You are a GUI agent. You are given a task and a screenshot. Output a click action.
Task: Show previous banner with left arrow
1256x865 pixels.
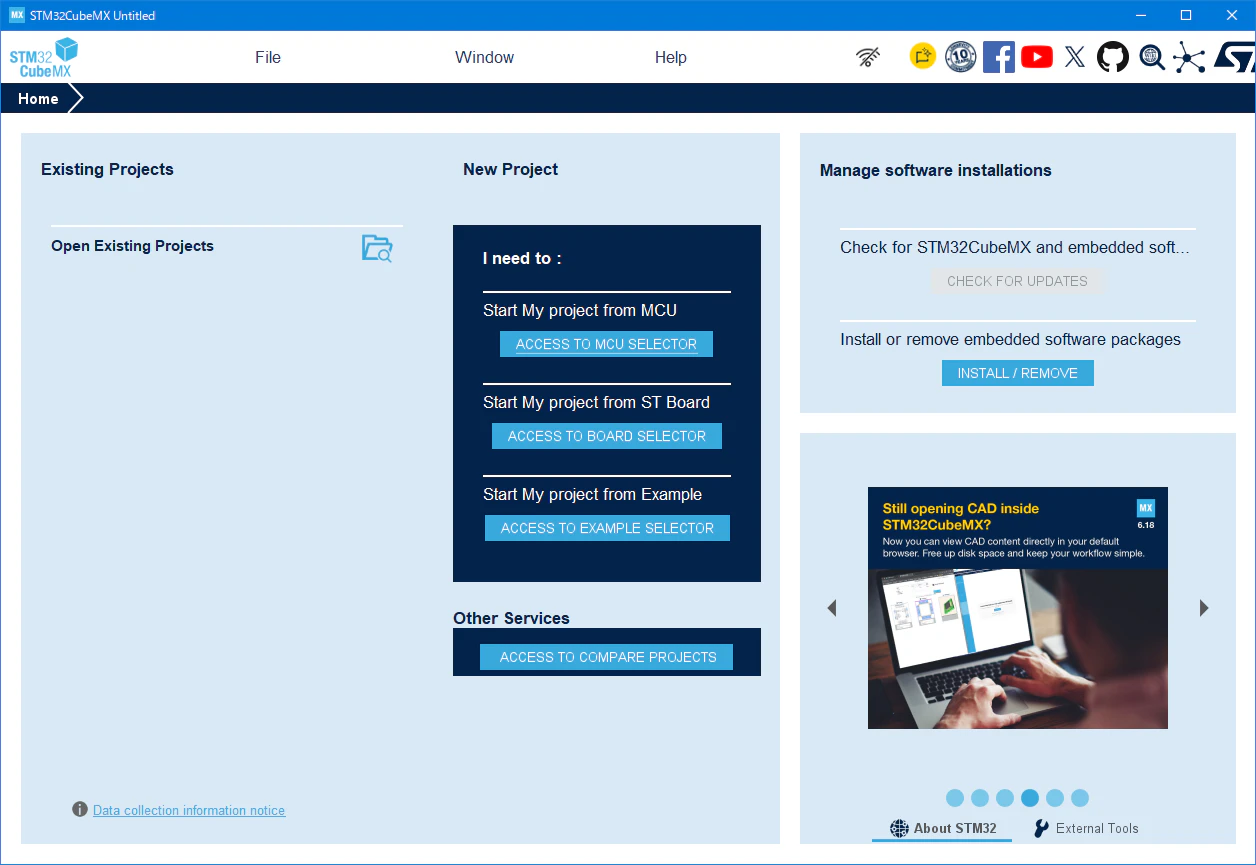pos(831,607)
